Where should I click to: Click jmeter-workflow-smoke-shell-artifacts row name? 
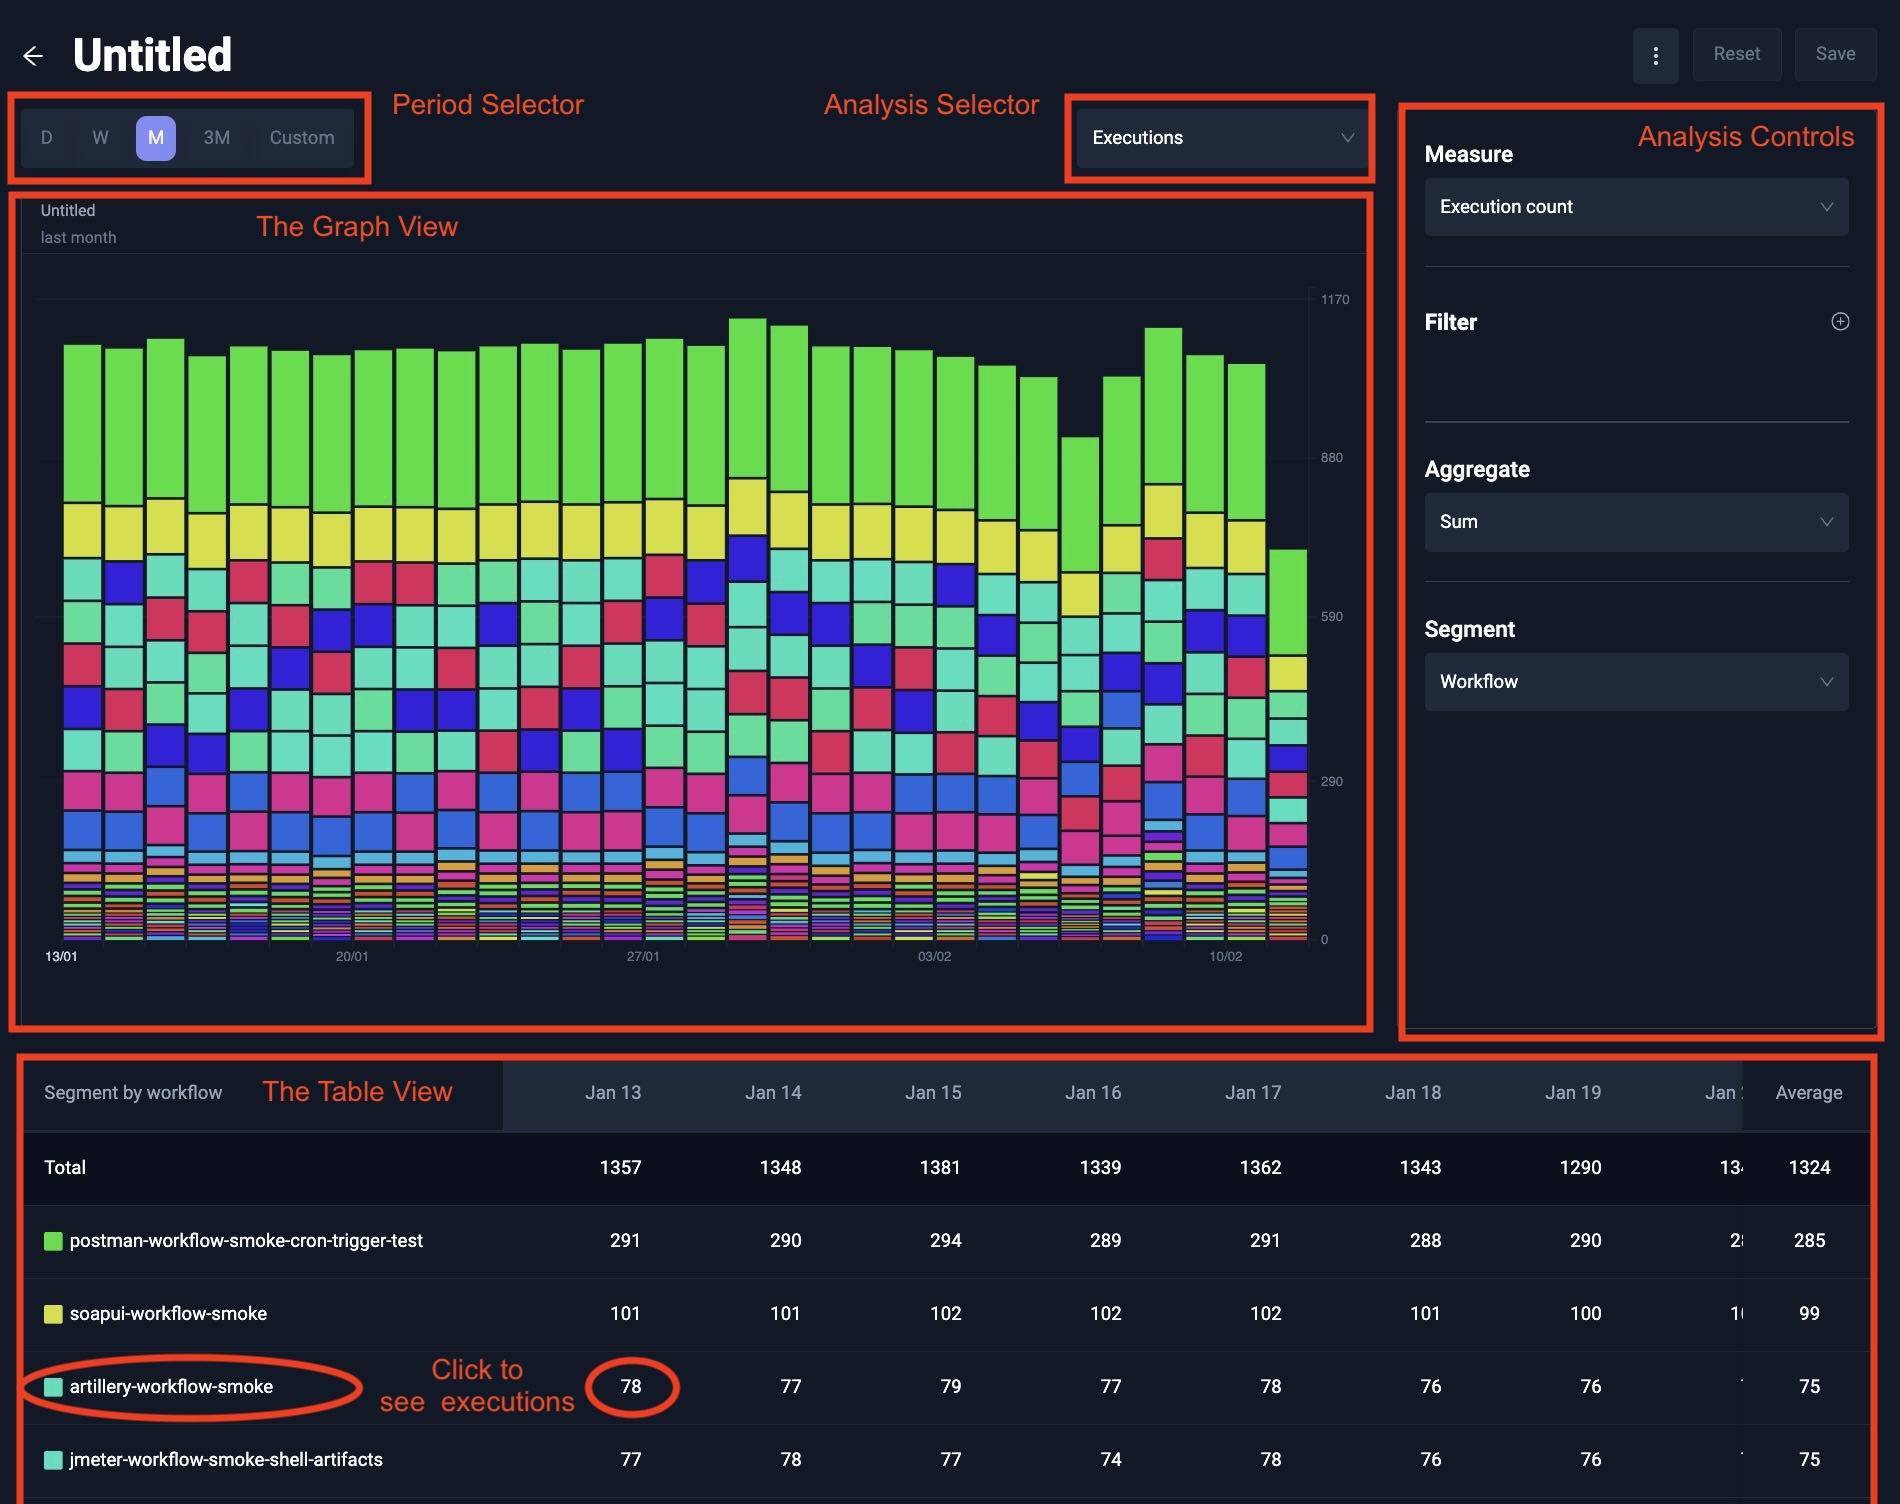click(226, 1460)
